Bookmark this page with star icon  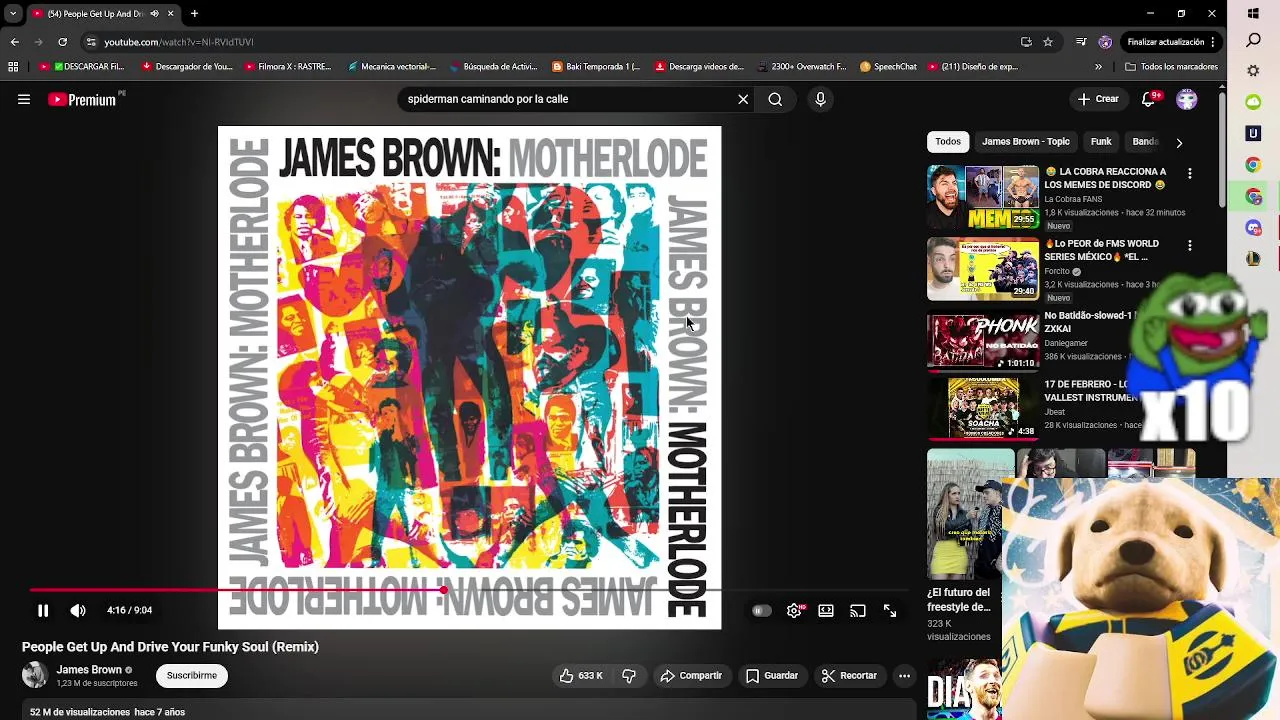(x=1048, y=42)
